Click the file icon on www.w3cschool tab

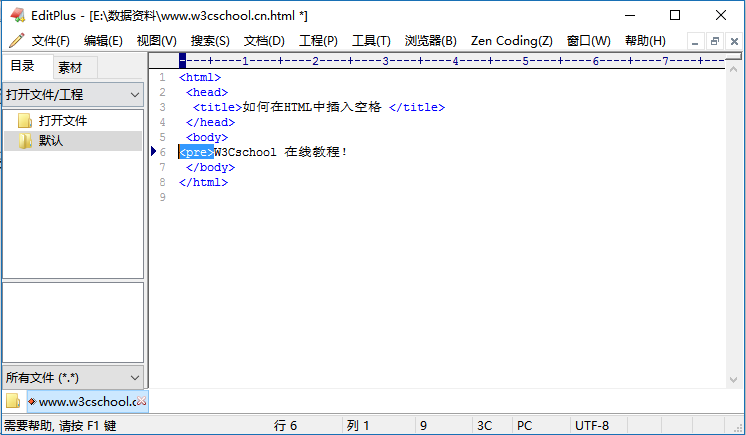[x=32, y=401]
